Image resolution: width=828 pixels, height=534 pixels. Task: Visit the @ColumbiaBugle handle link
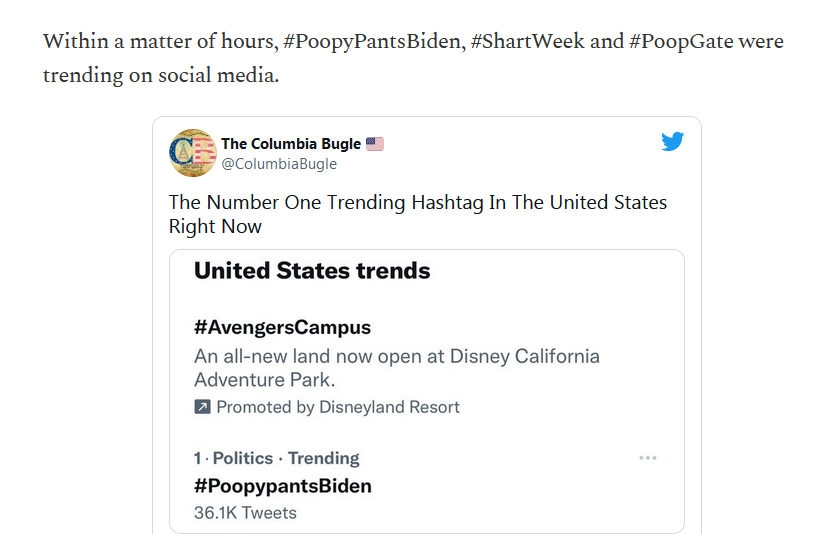[x=279, y=164]
